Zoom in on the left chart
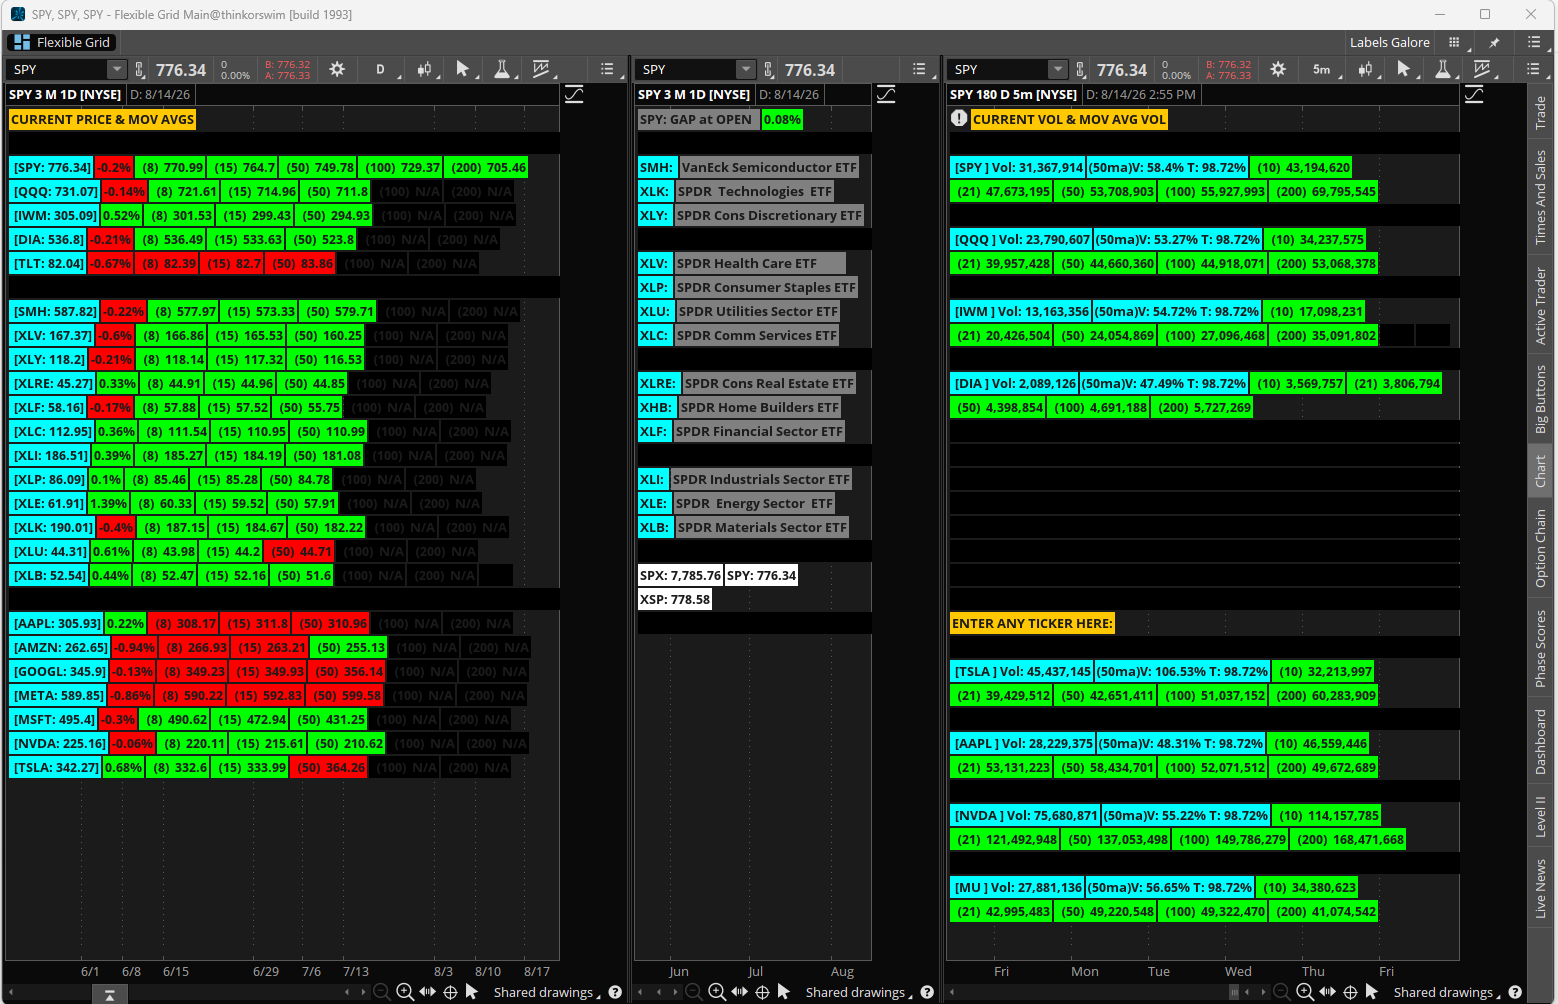The height and width of the screenshot is (1004, 1558). (405, 992)
